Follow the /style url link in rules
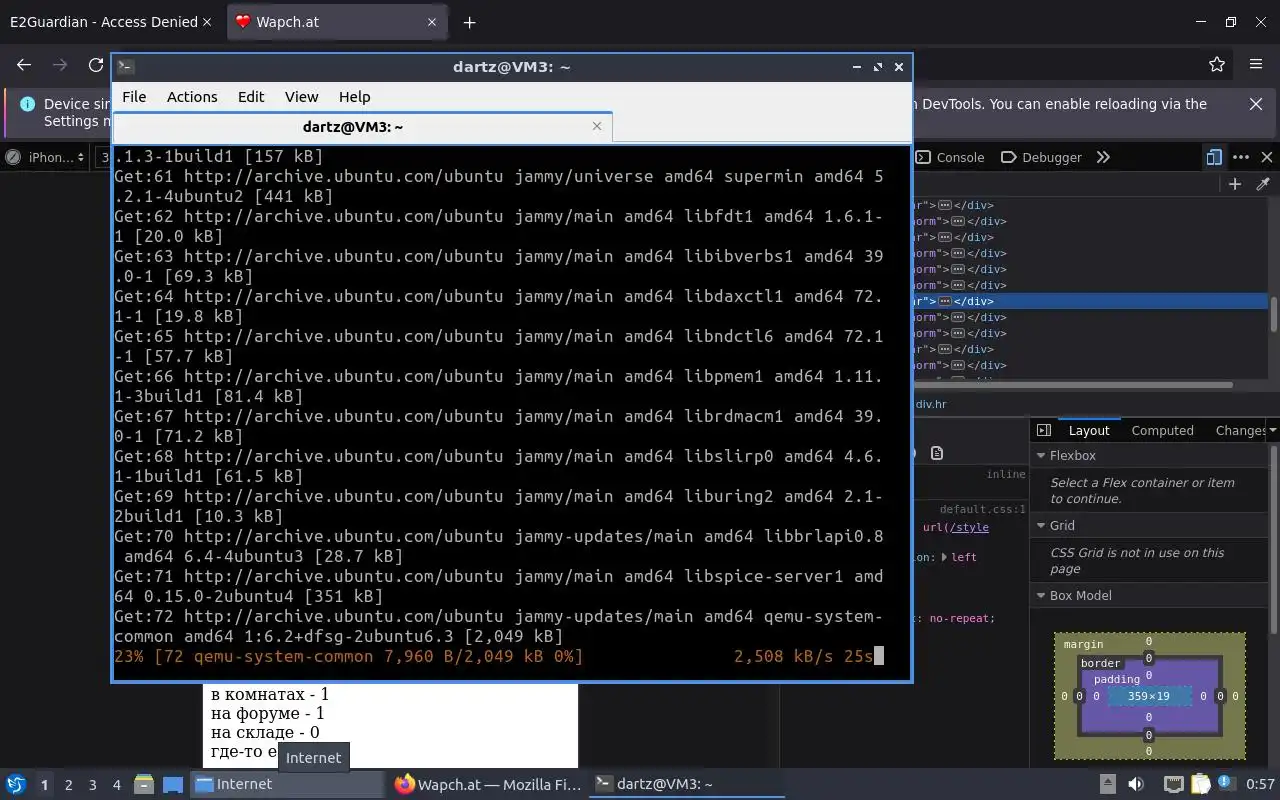 [968, 527]
